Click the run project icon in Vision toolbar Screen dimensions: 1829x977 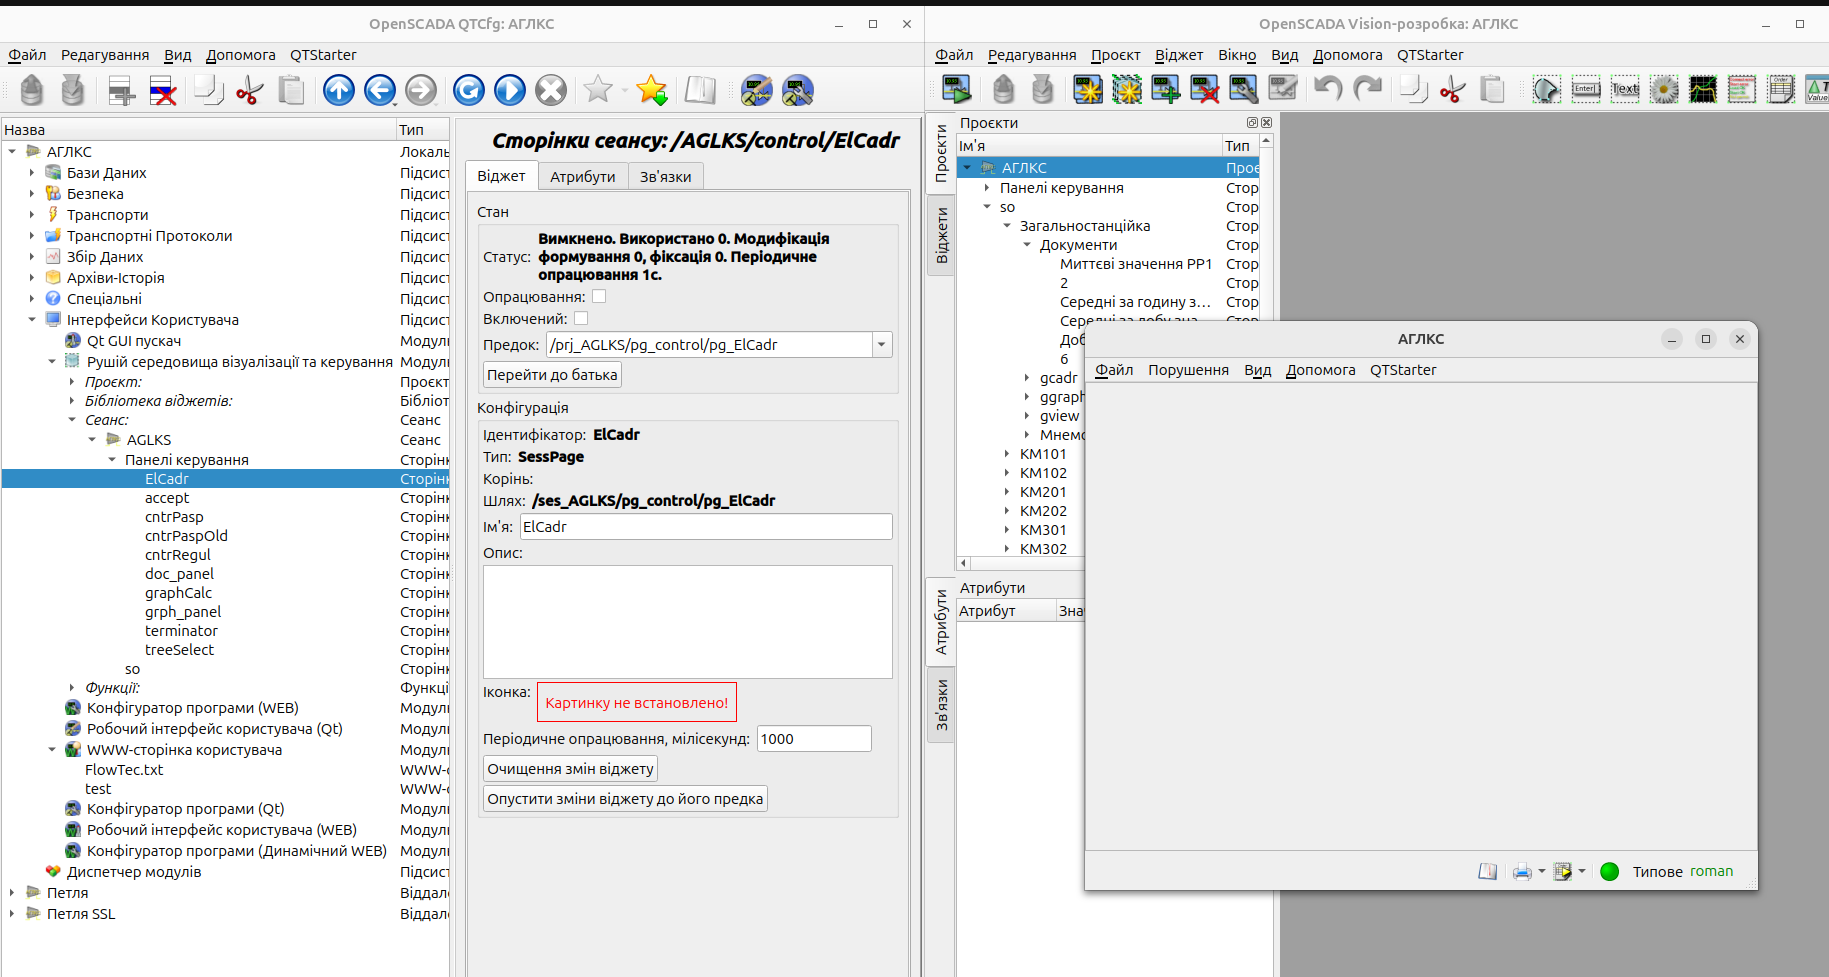957,90
